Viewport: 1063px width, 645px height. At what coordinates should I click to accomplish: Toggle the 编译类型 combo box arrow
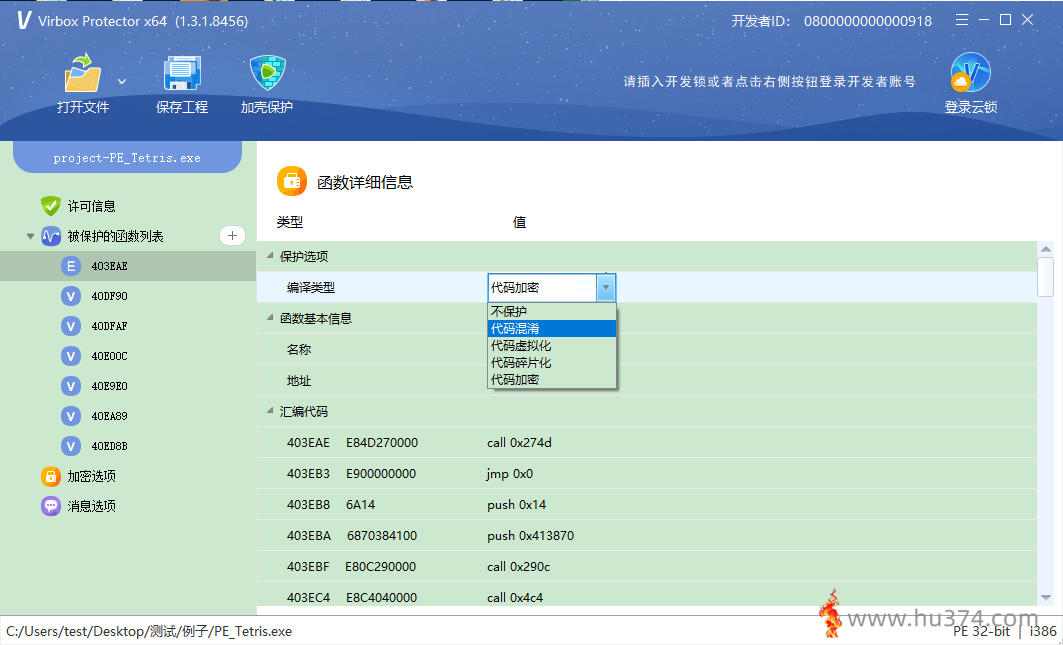(606, 288)
